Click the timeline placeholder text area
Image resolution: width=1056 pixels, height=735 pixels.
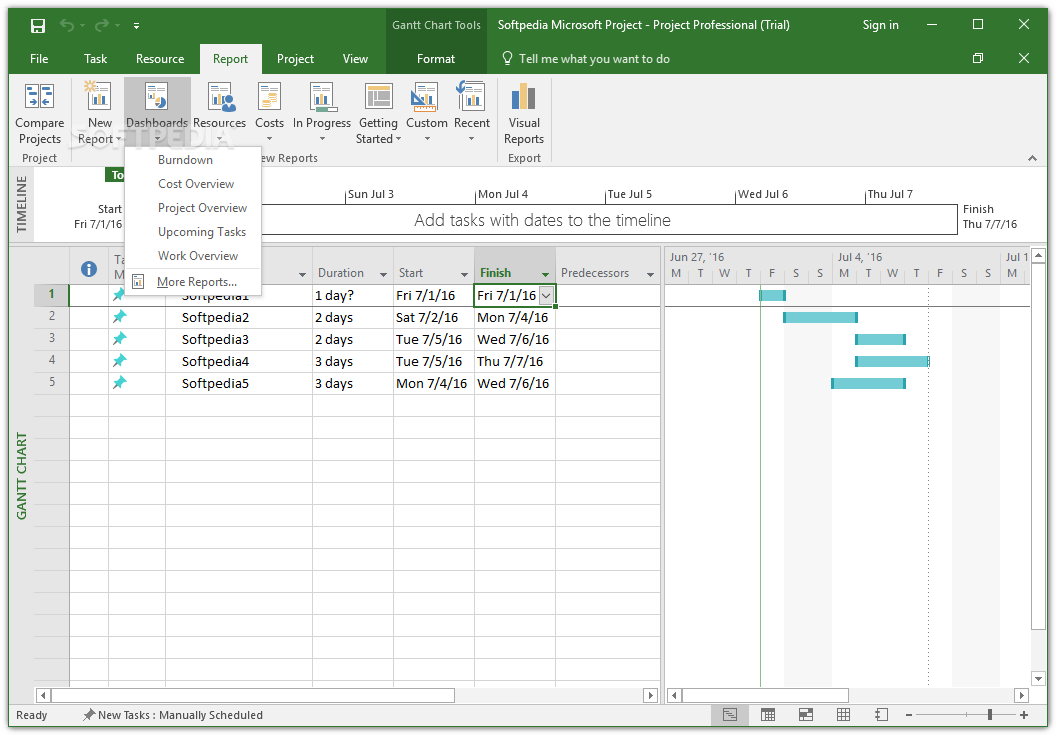pos(542,220)
